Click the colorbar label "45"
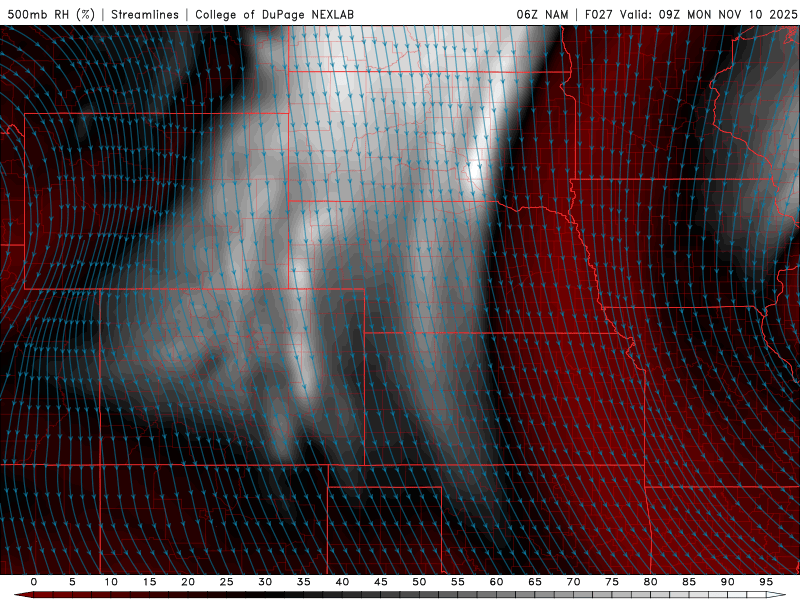800x600 pixels. click(x=381, y=582)
